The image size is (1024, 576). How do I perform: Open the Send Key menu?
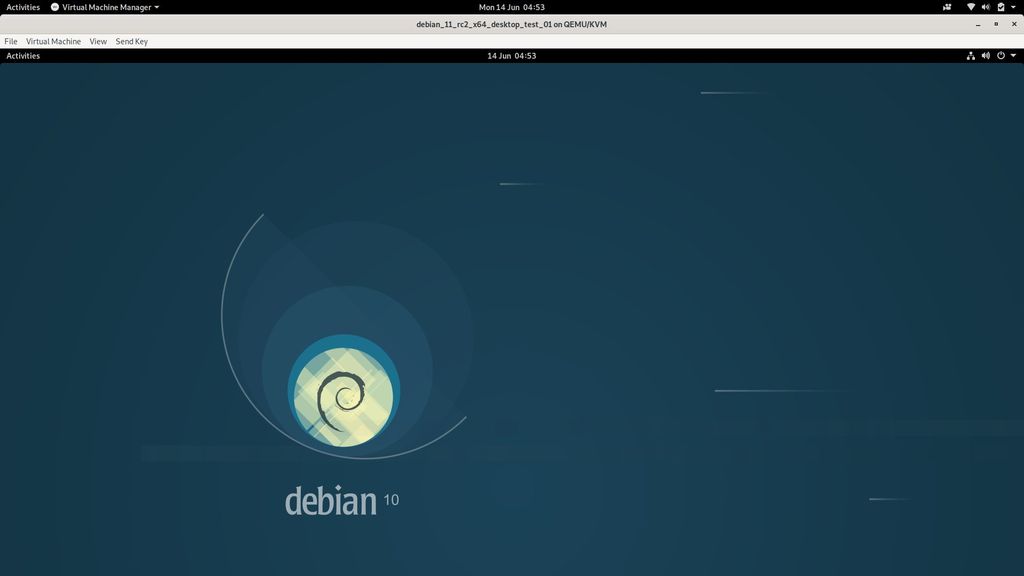pyautogui.click(x=131, y=41)
